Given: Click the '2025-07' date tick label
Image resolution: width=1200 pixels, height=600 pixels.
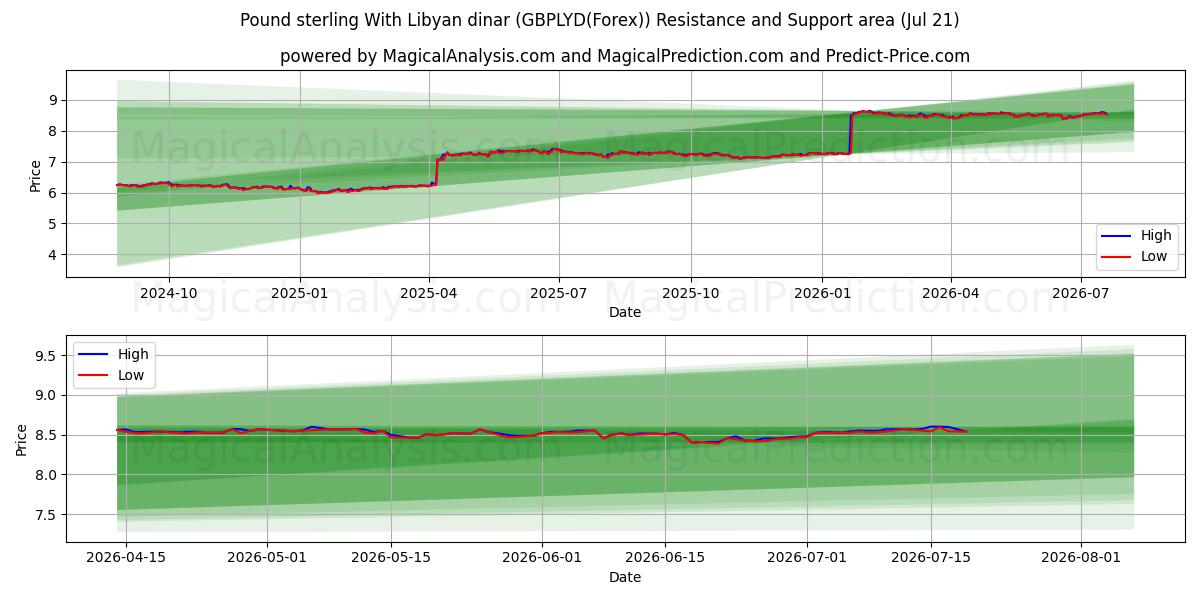Looking at the screenshot, I should (558, 293).
